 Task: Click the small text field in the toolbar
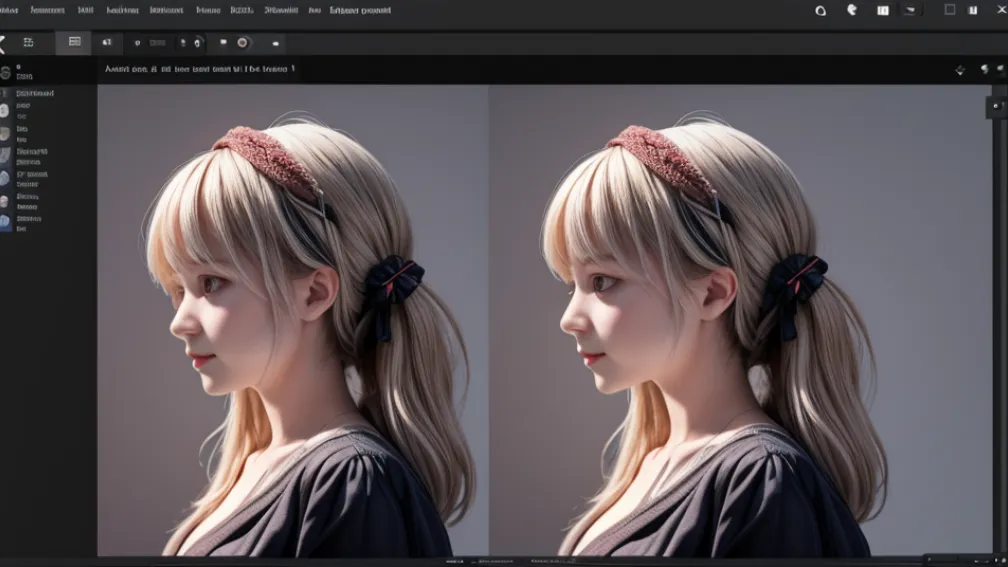pyautogui.click(x=158, y=43)
